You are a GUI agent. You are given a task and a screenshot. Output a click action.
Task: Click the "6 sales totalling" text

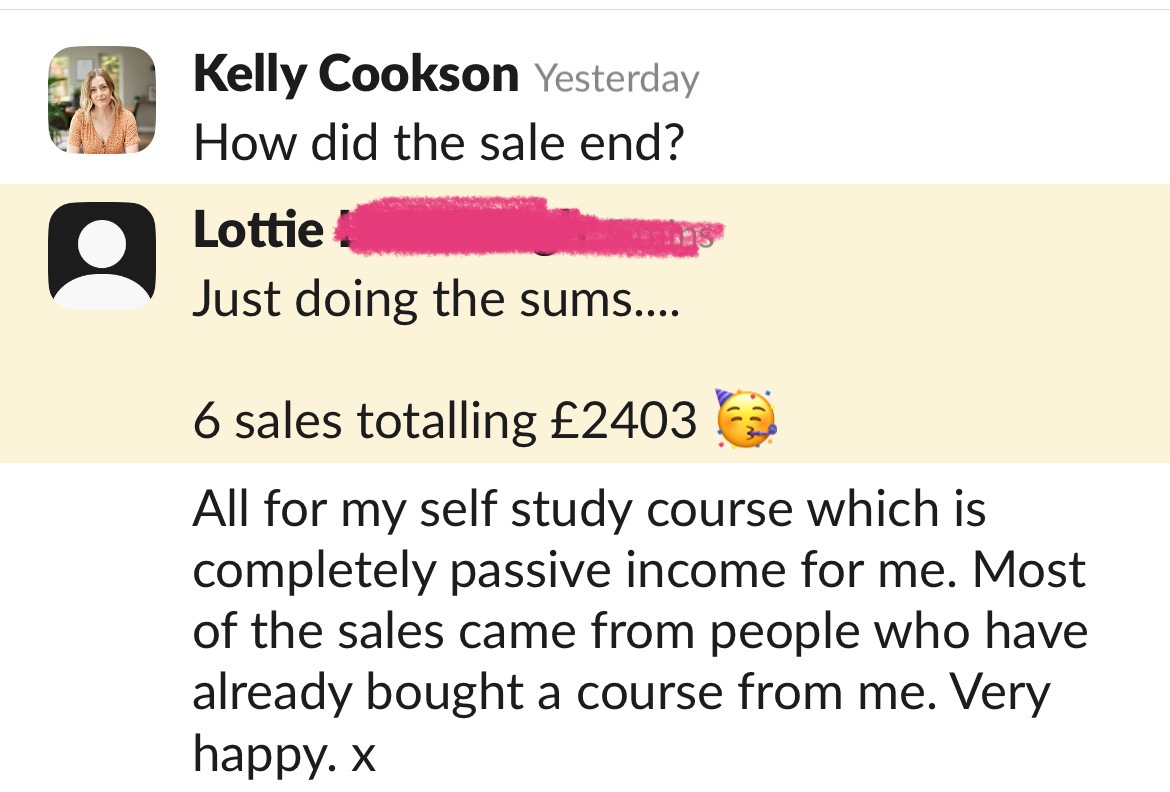coord(365,421)
